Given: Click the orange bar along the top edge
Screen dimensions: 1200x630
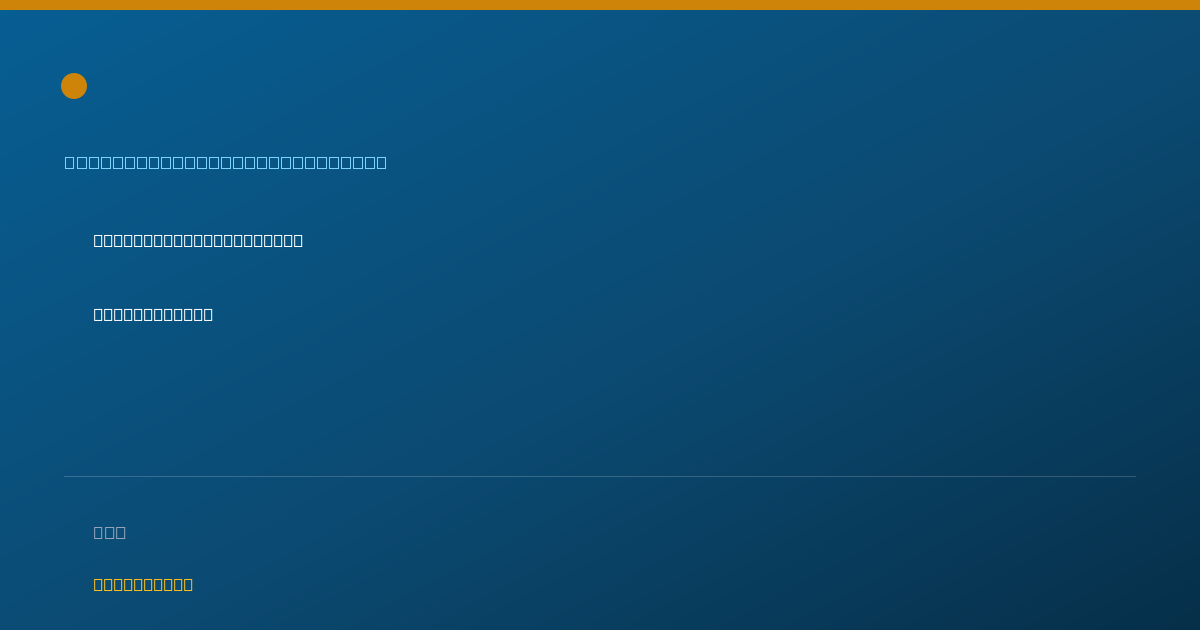Looking at the screenshot, I should [x=600, y=5].
